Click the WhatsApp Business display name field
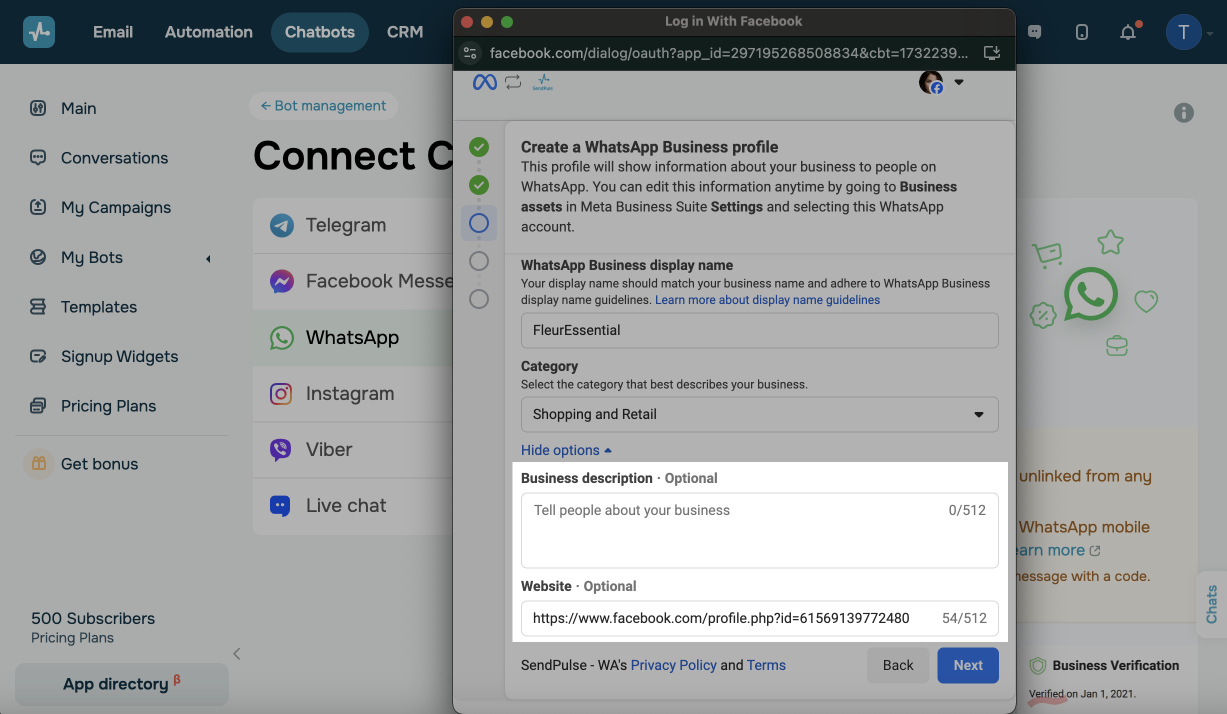1227x714 pixels. point(759,330)
